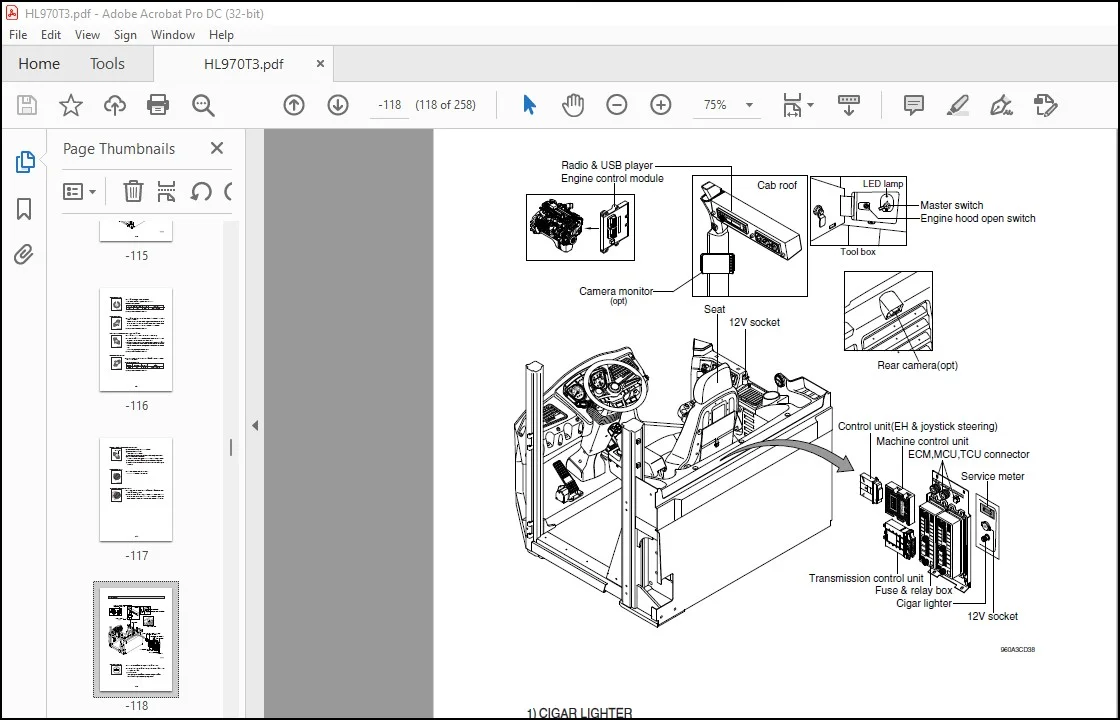Viewport: 1120px width, 720px height.
Task: Open the Help menu
Action: point(221,34)
